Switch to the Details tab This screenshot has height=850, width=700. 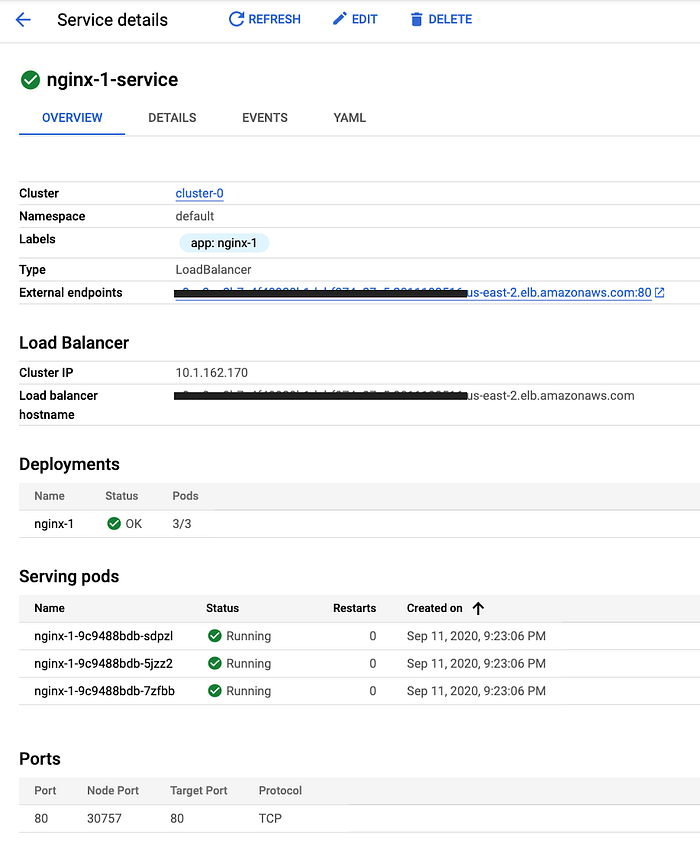pyautogui.click(x=172, y=118)
